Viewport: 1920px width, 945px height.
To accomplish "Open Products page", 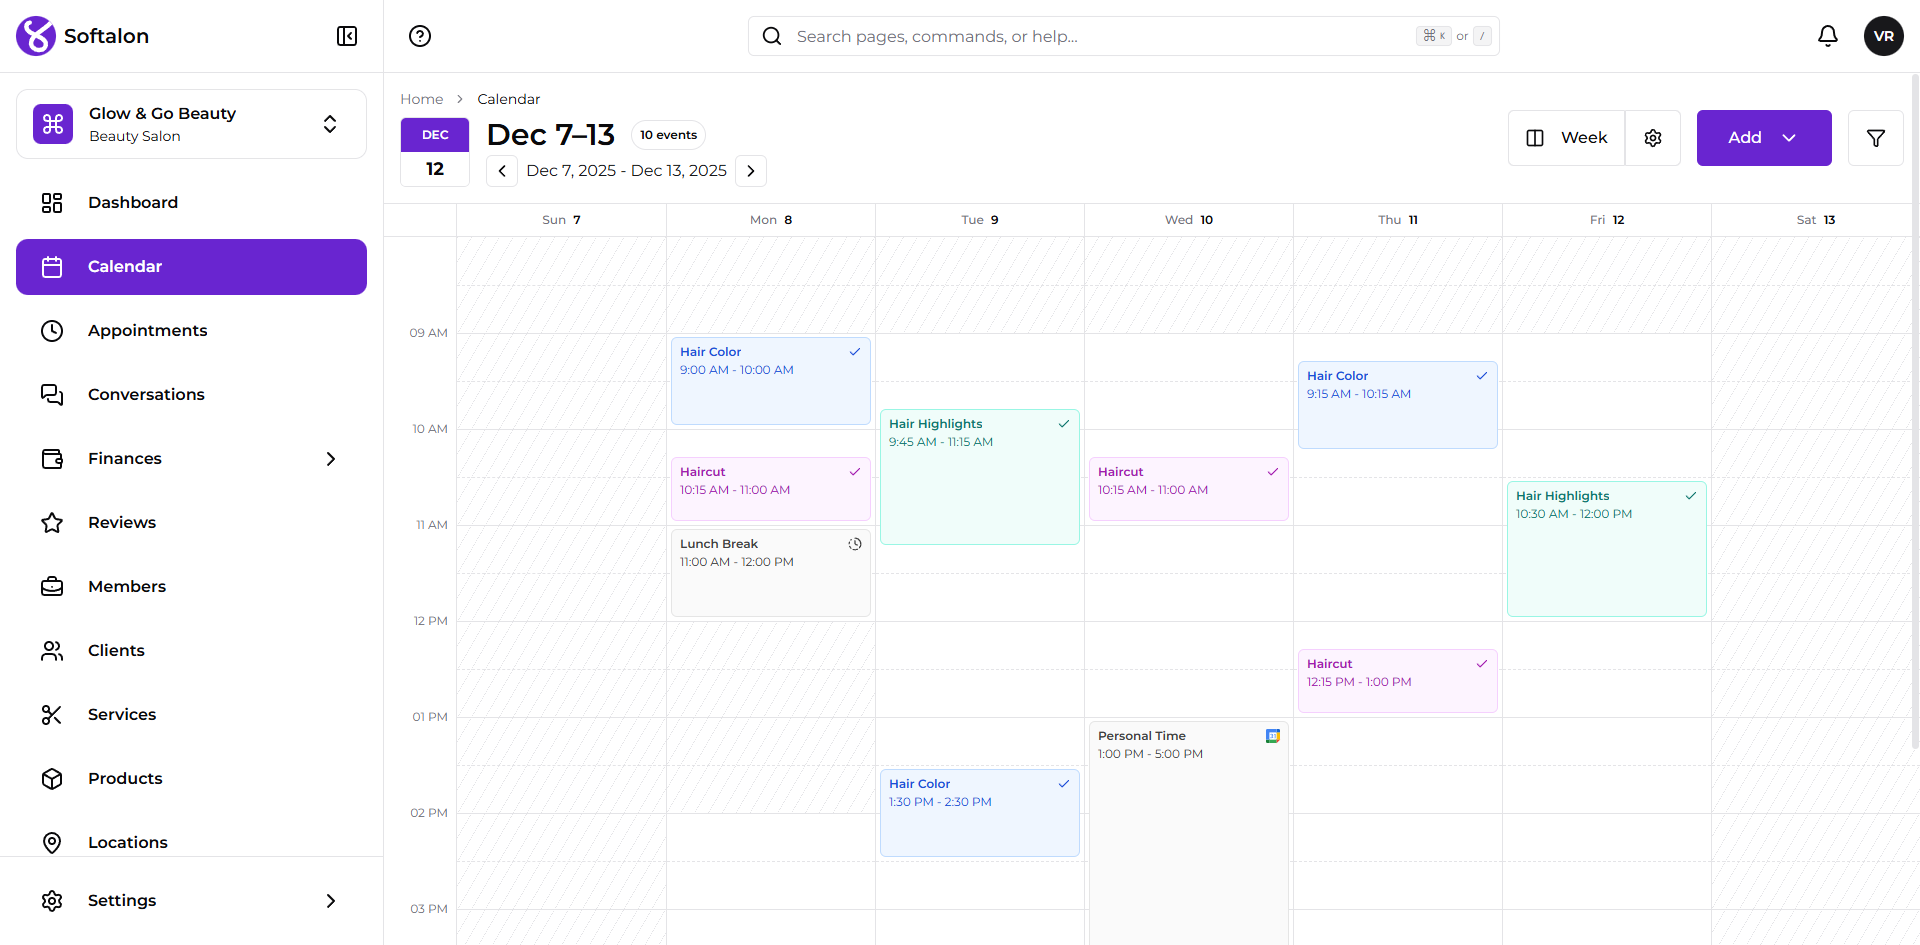I will [191, 779].
